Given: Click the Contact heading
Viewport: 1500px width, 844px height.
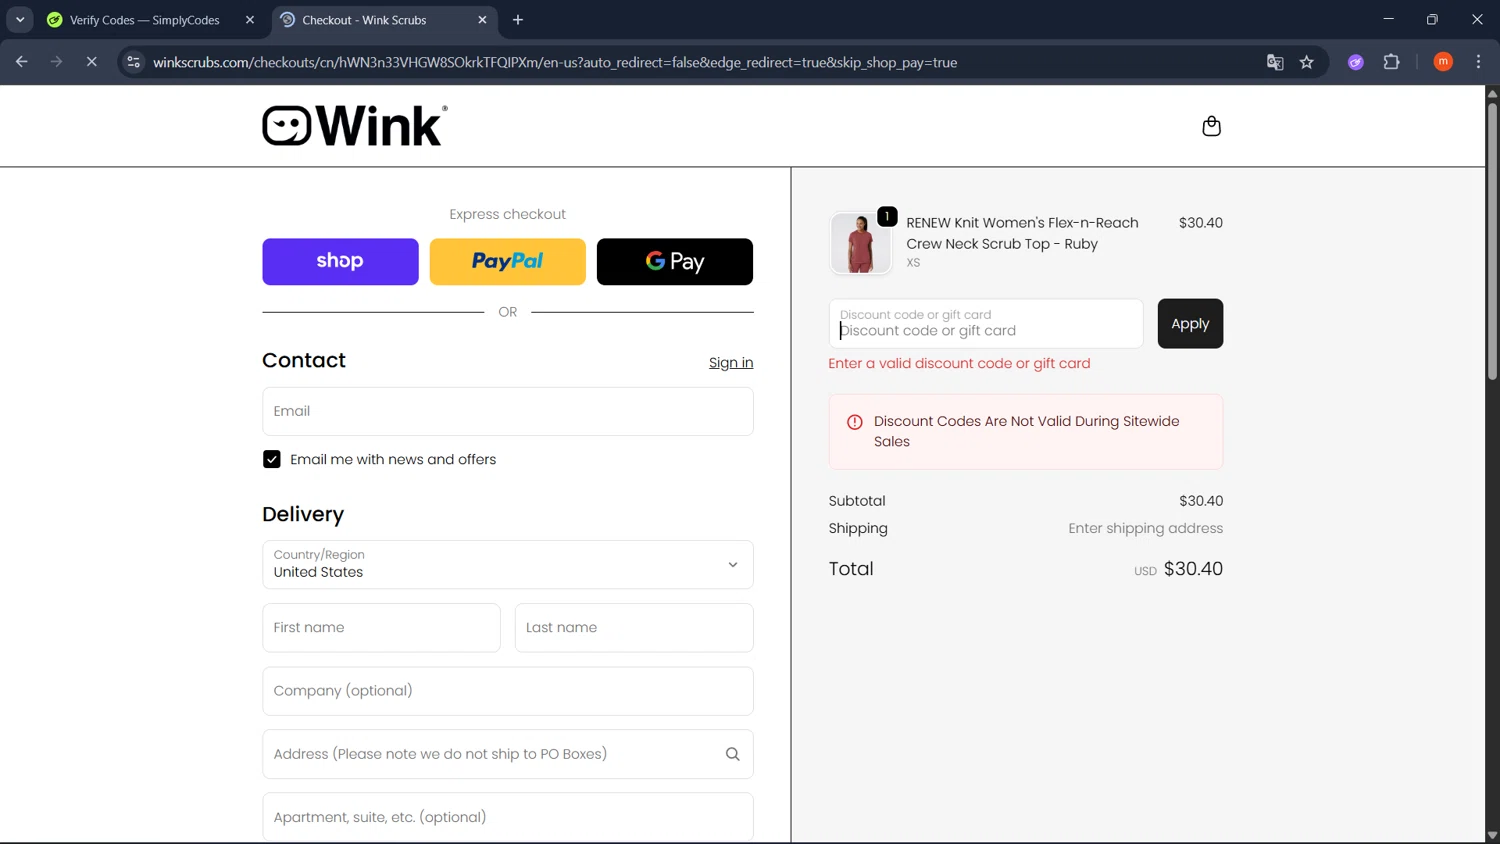Looking at the screenshot, I should [x=304, y=360].
